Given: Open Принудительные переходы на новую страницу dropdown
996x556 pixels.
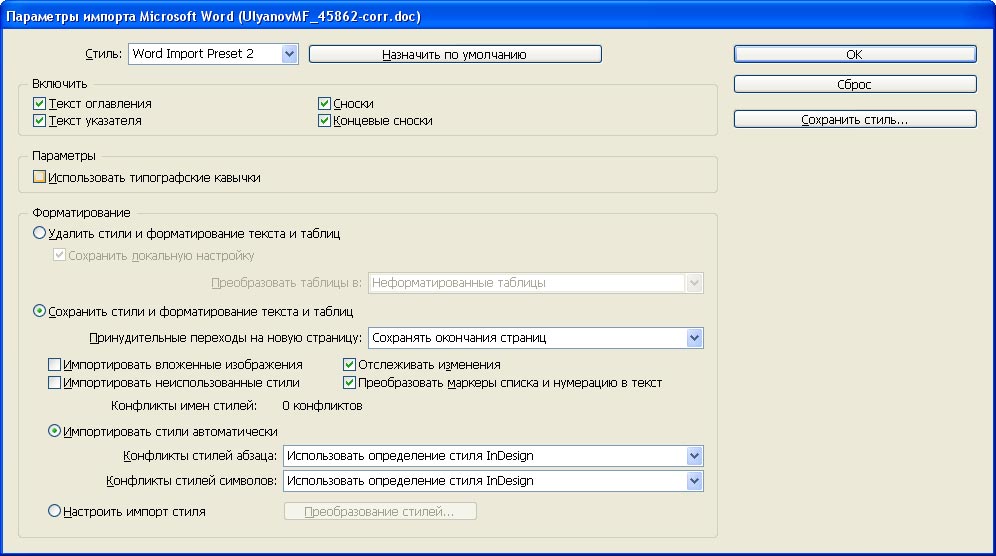Looking at the screenshot, I should pyautogui.click(x=535, y=338).
